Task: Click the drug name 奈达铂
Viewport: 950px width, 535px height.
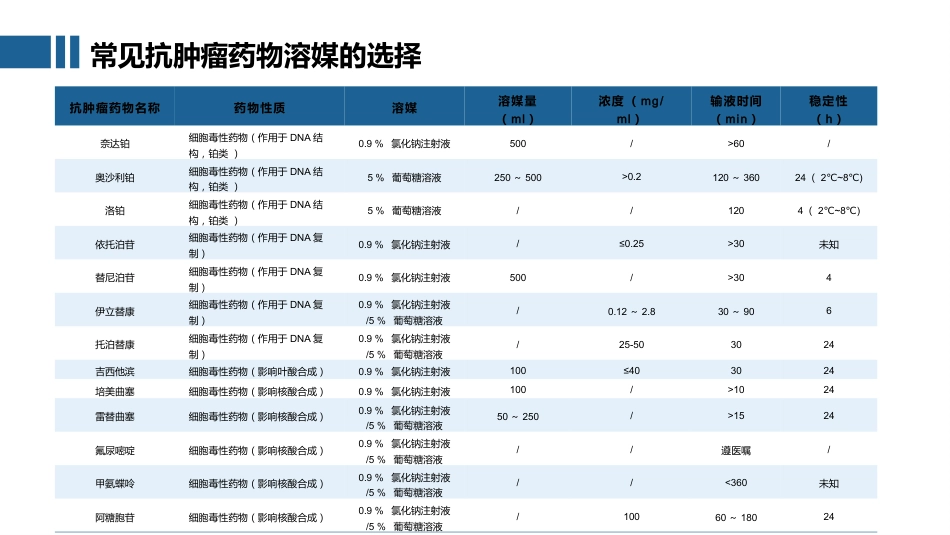Action: [x=115, y=144]
